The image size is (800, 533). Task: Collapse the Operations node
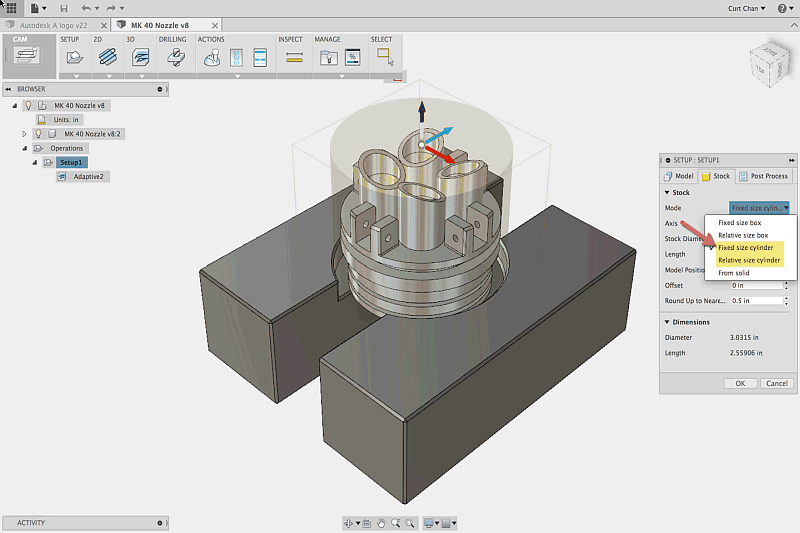point(24,148)
